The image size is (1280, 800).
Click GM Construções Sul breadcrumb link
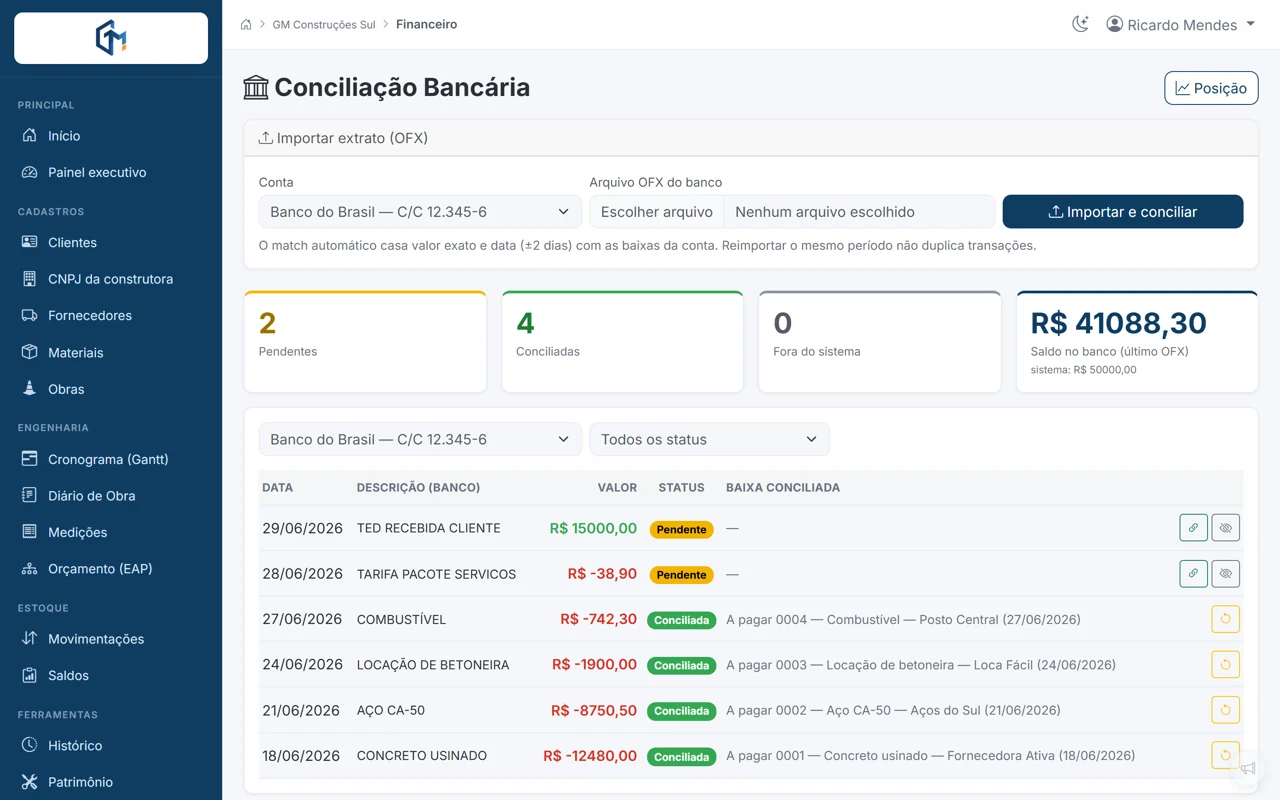[x=324, y=24]
